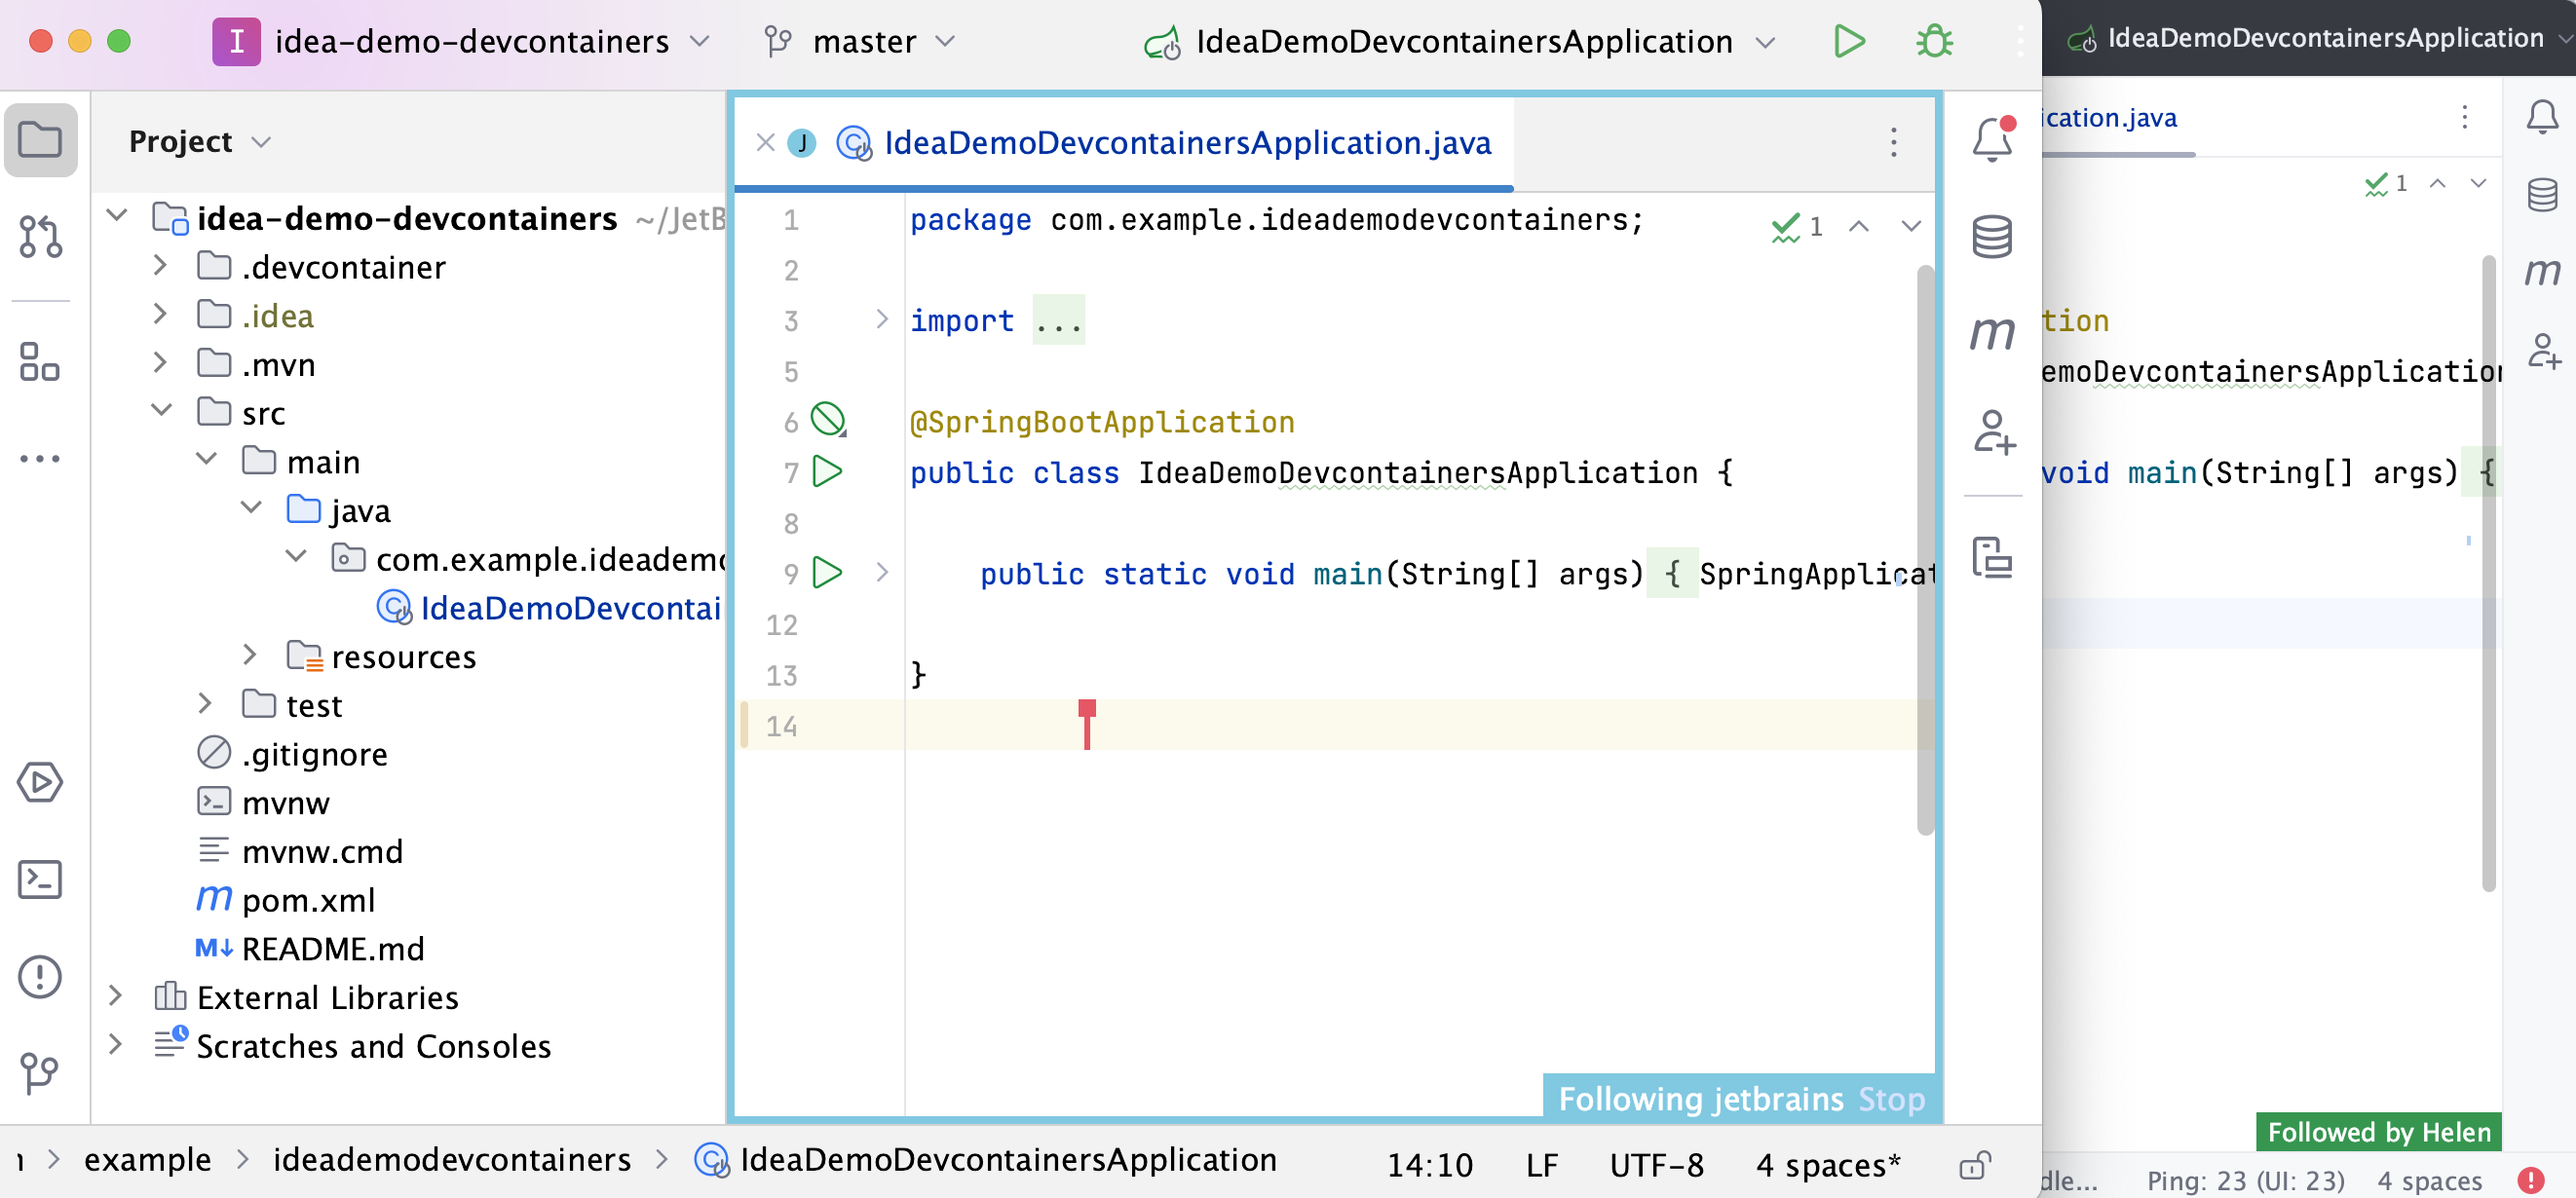Expand the folded import section
Image resolution: width=2576 pixels, height=1198 pixels.
882,320
